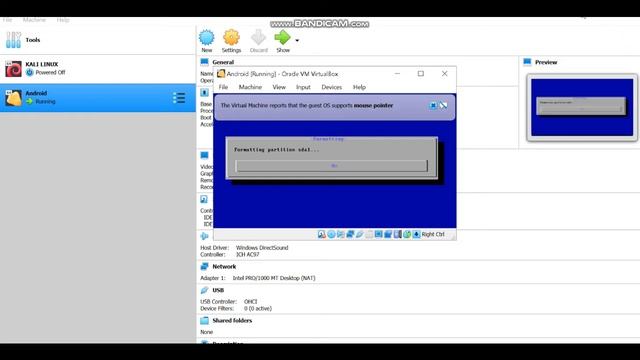
Task: Click the recording status bar icon
Action: [388, 234]
